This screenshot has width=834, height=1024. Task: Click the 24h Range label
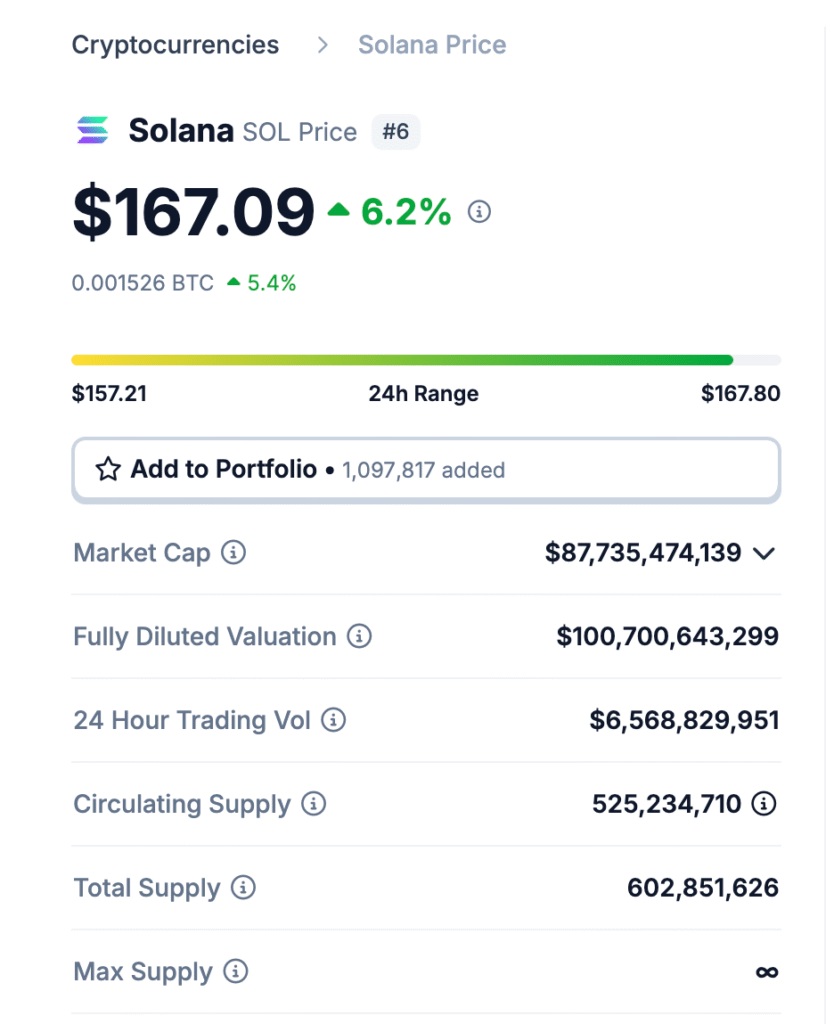[424, 394]
